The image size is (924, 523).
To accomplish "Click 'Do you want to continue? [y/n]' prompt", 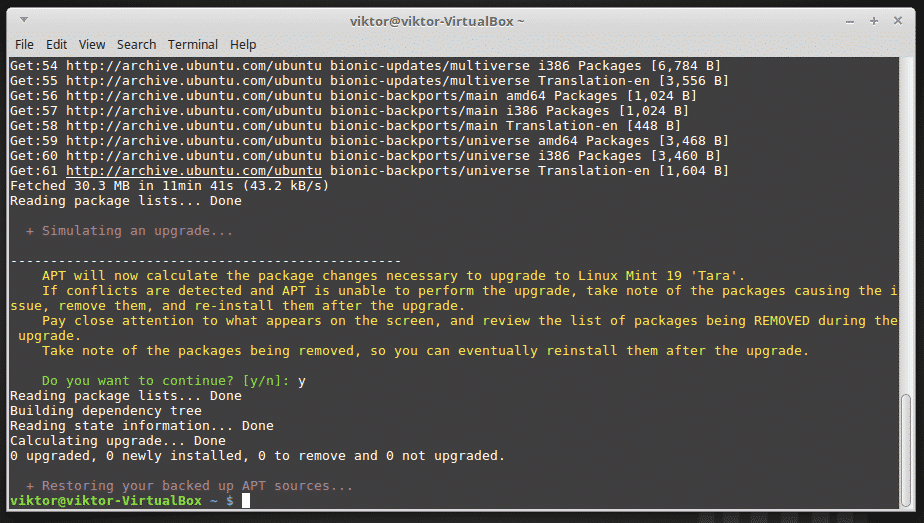I will tap(166, 381).
